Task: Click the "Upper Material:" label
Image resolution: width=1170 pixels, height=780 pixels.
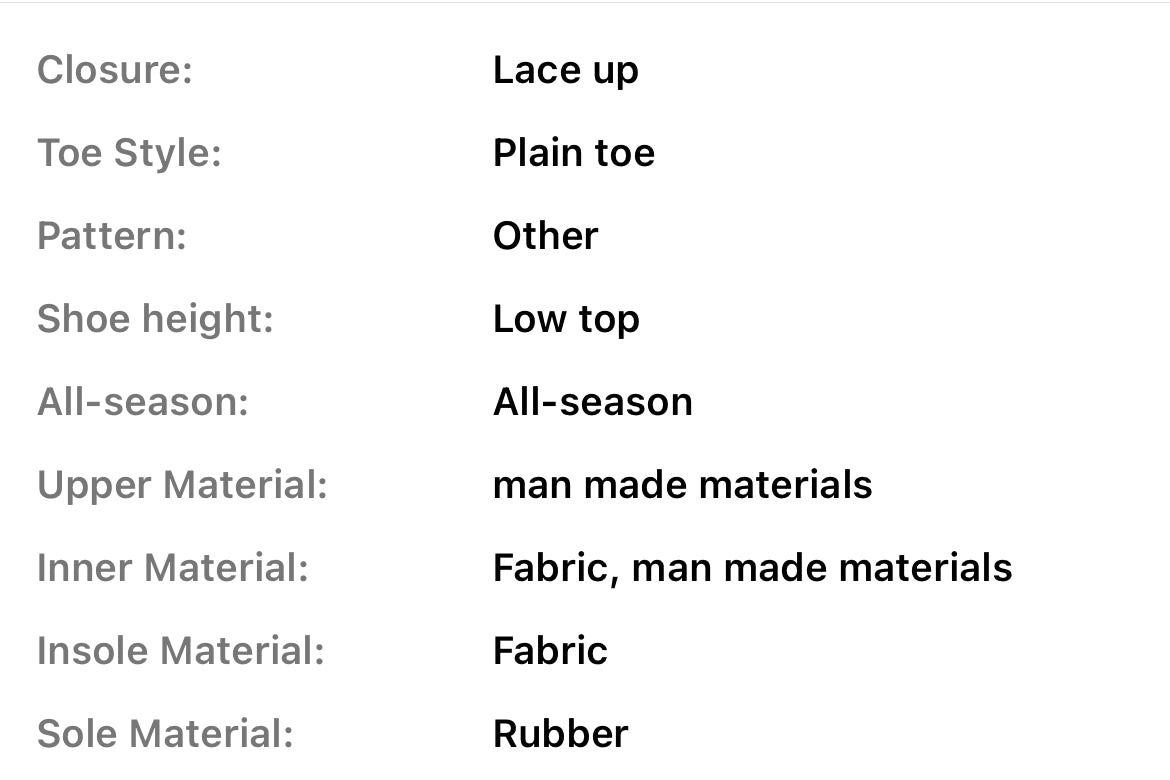Action: click(x=183, y=486)
